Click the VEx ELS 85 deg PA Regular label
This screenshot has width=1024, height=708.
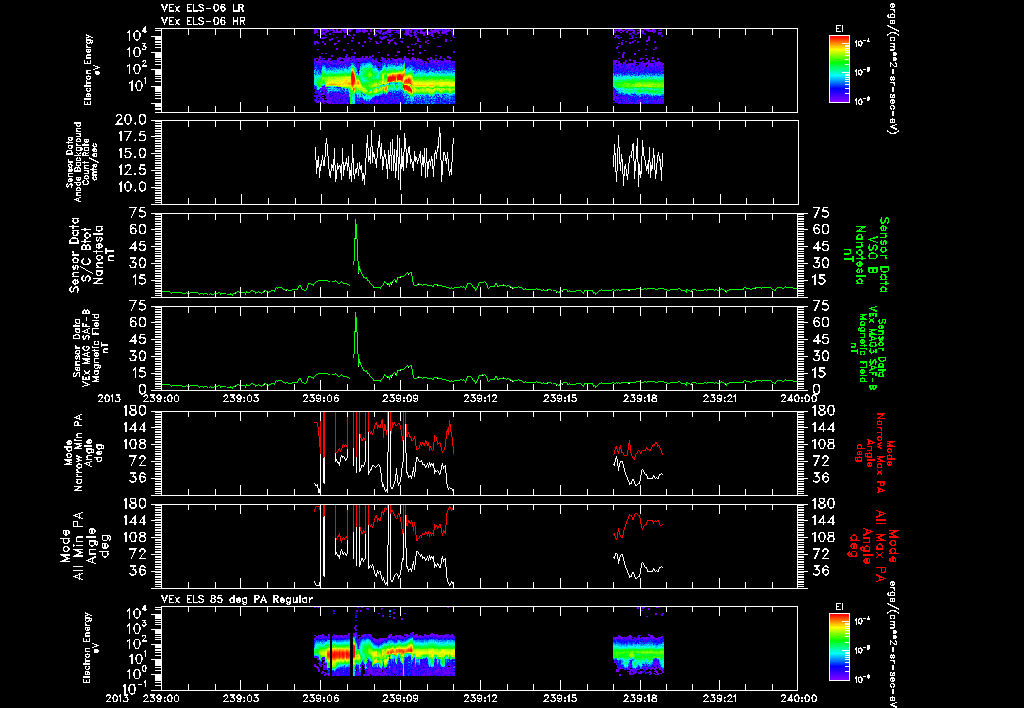click(x=237, y=599)
